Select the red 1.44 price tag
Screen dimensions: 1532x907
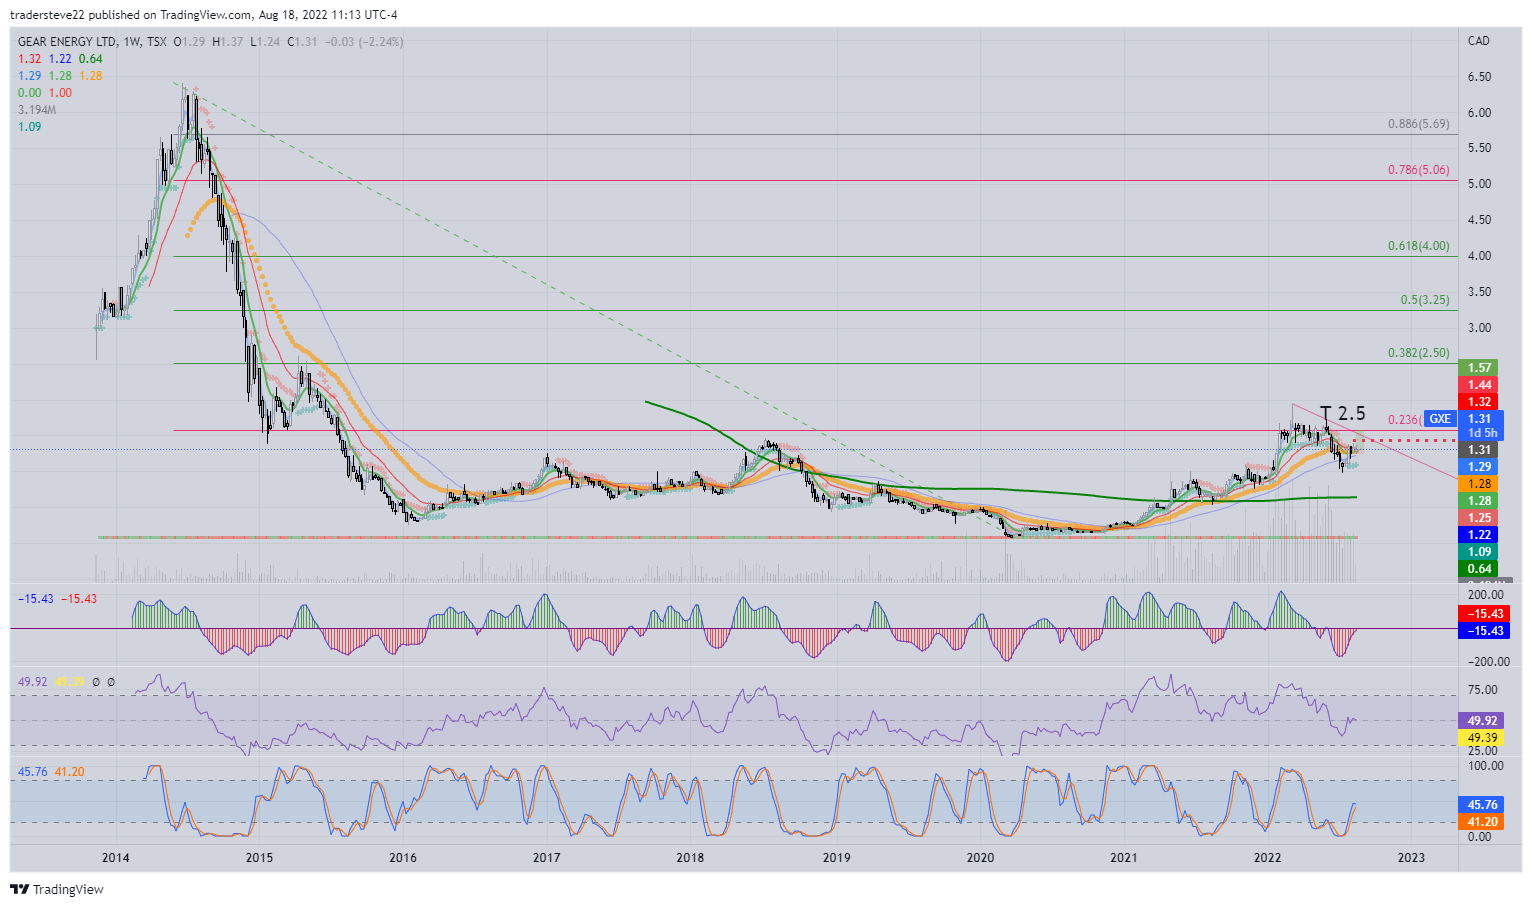(1479, 385)
